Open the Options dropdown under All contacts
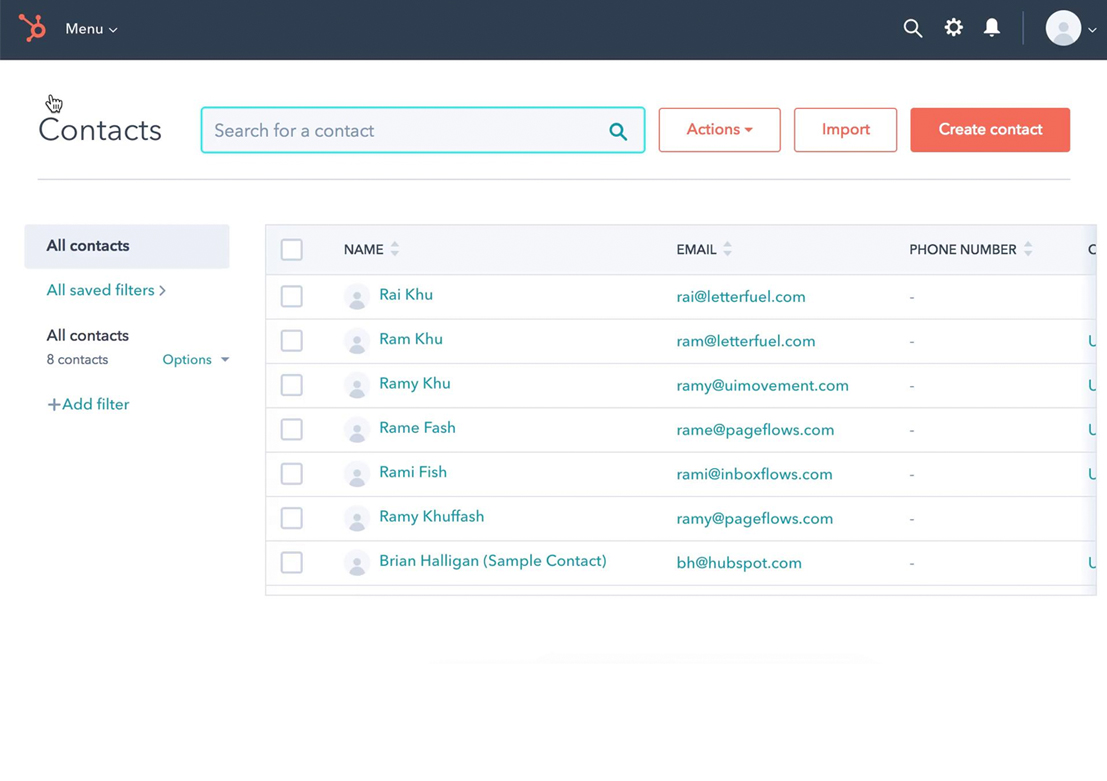Screen dimensions: 1107x781 point(195,360)
